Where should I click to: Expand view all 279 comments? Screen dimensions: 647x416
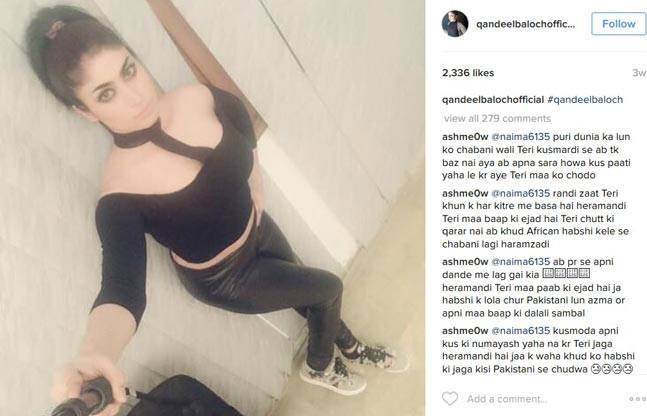(x=497, y=118)
